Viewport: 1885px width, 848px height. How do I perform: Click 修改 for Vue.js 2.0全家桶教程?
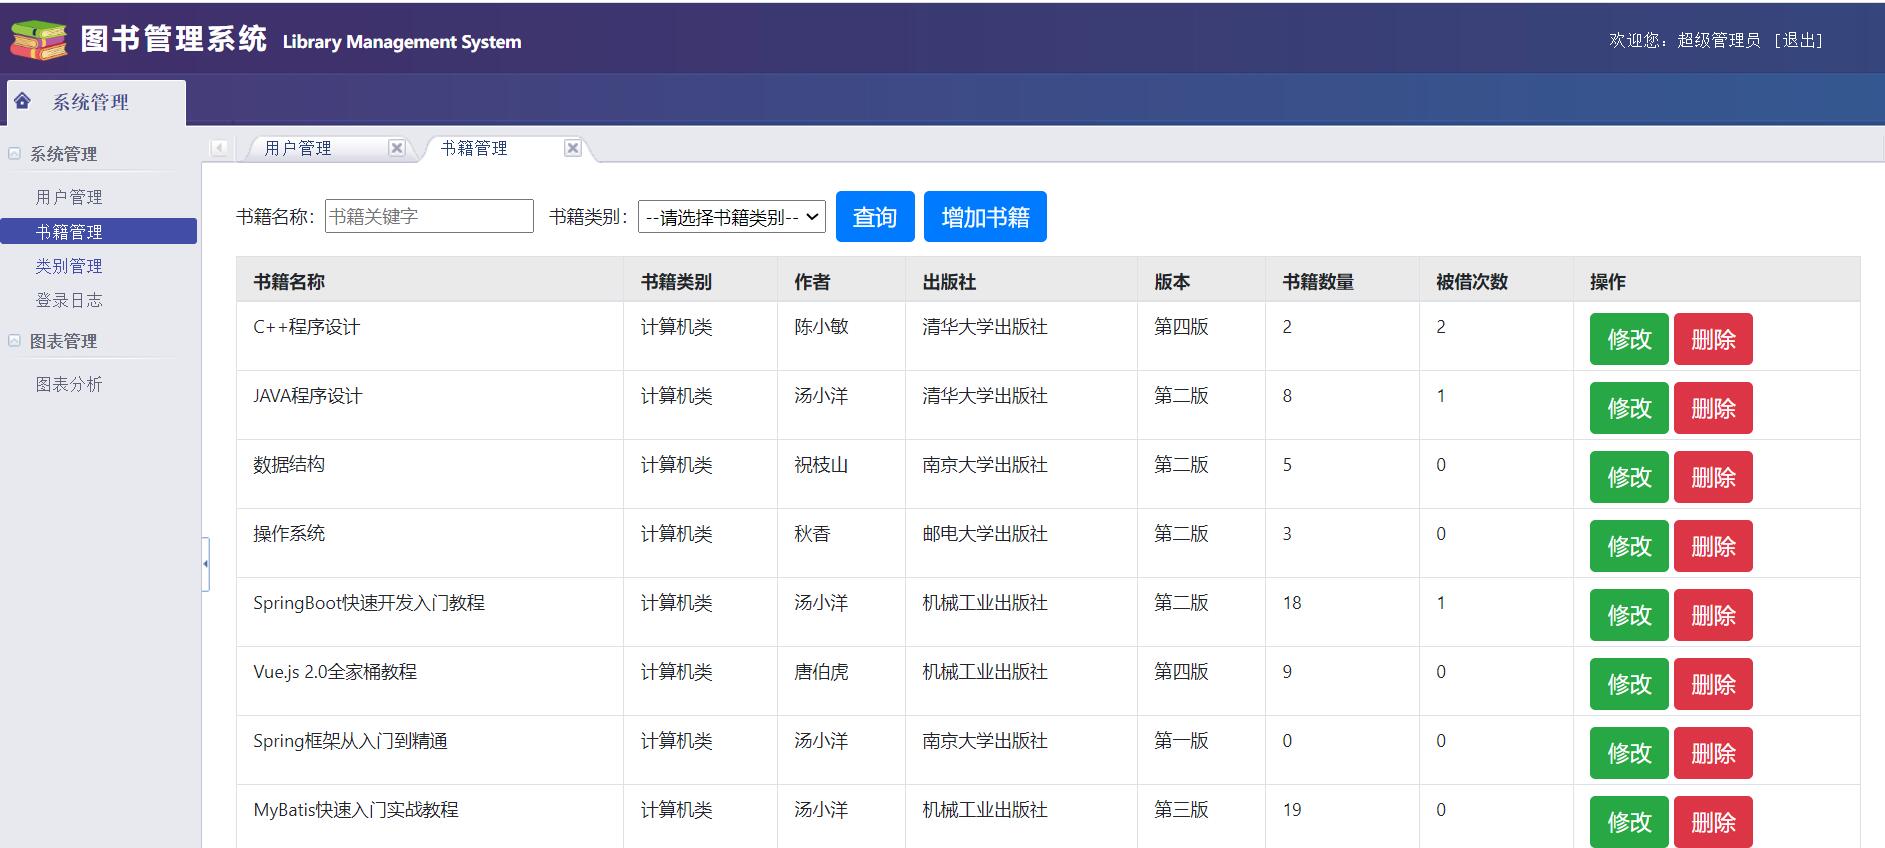[1629, 684]
